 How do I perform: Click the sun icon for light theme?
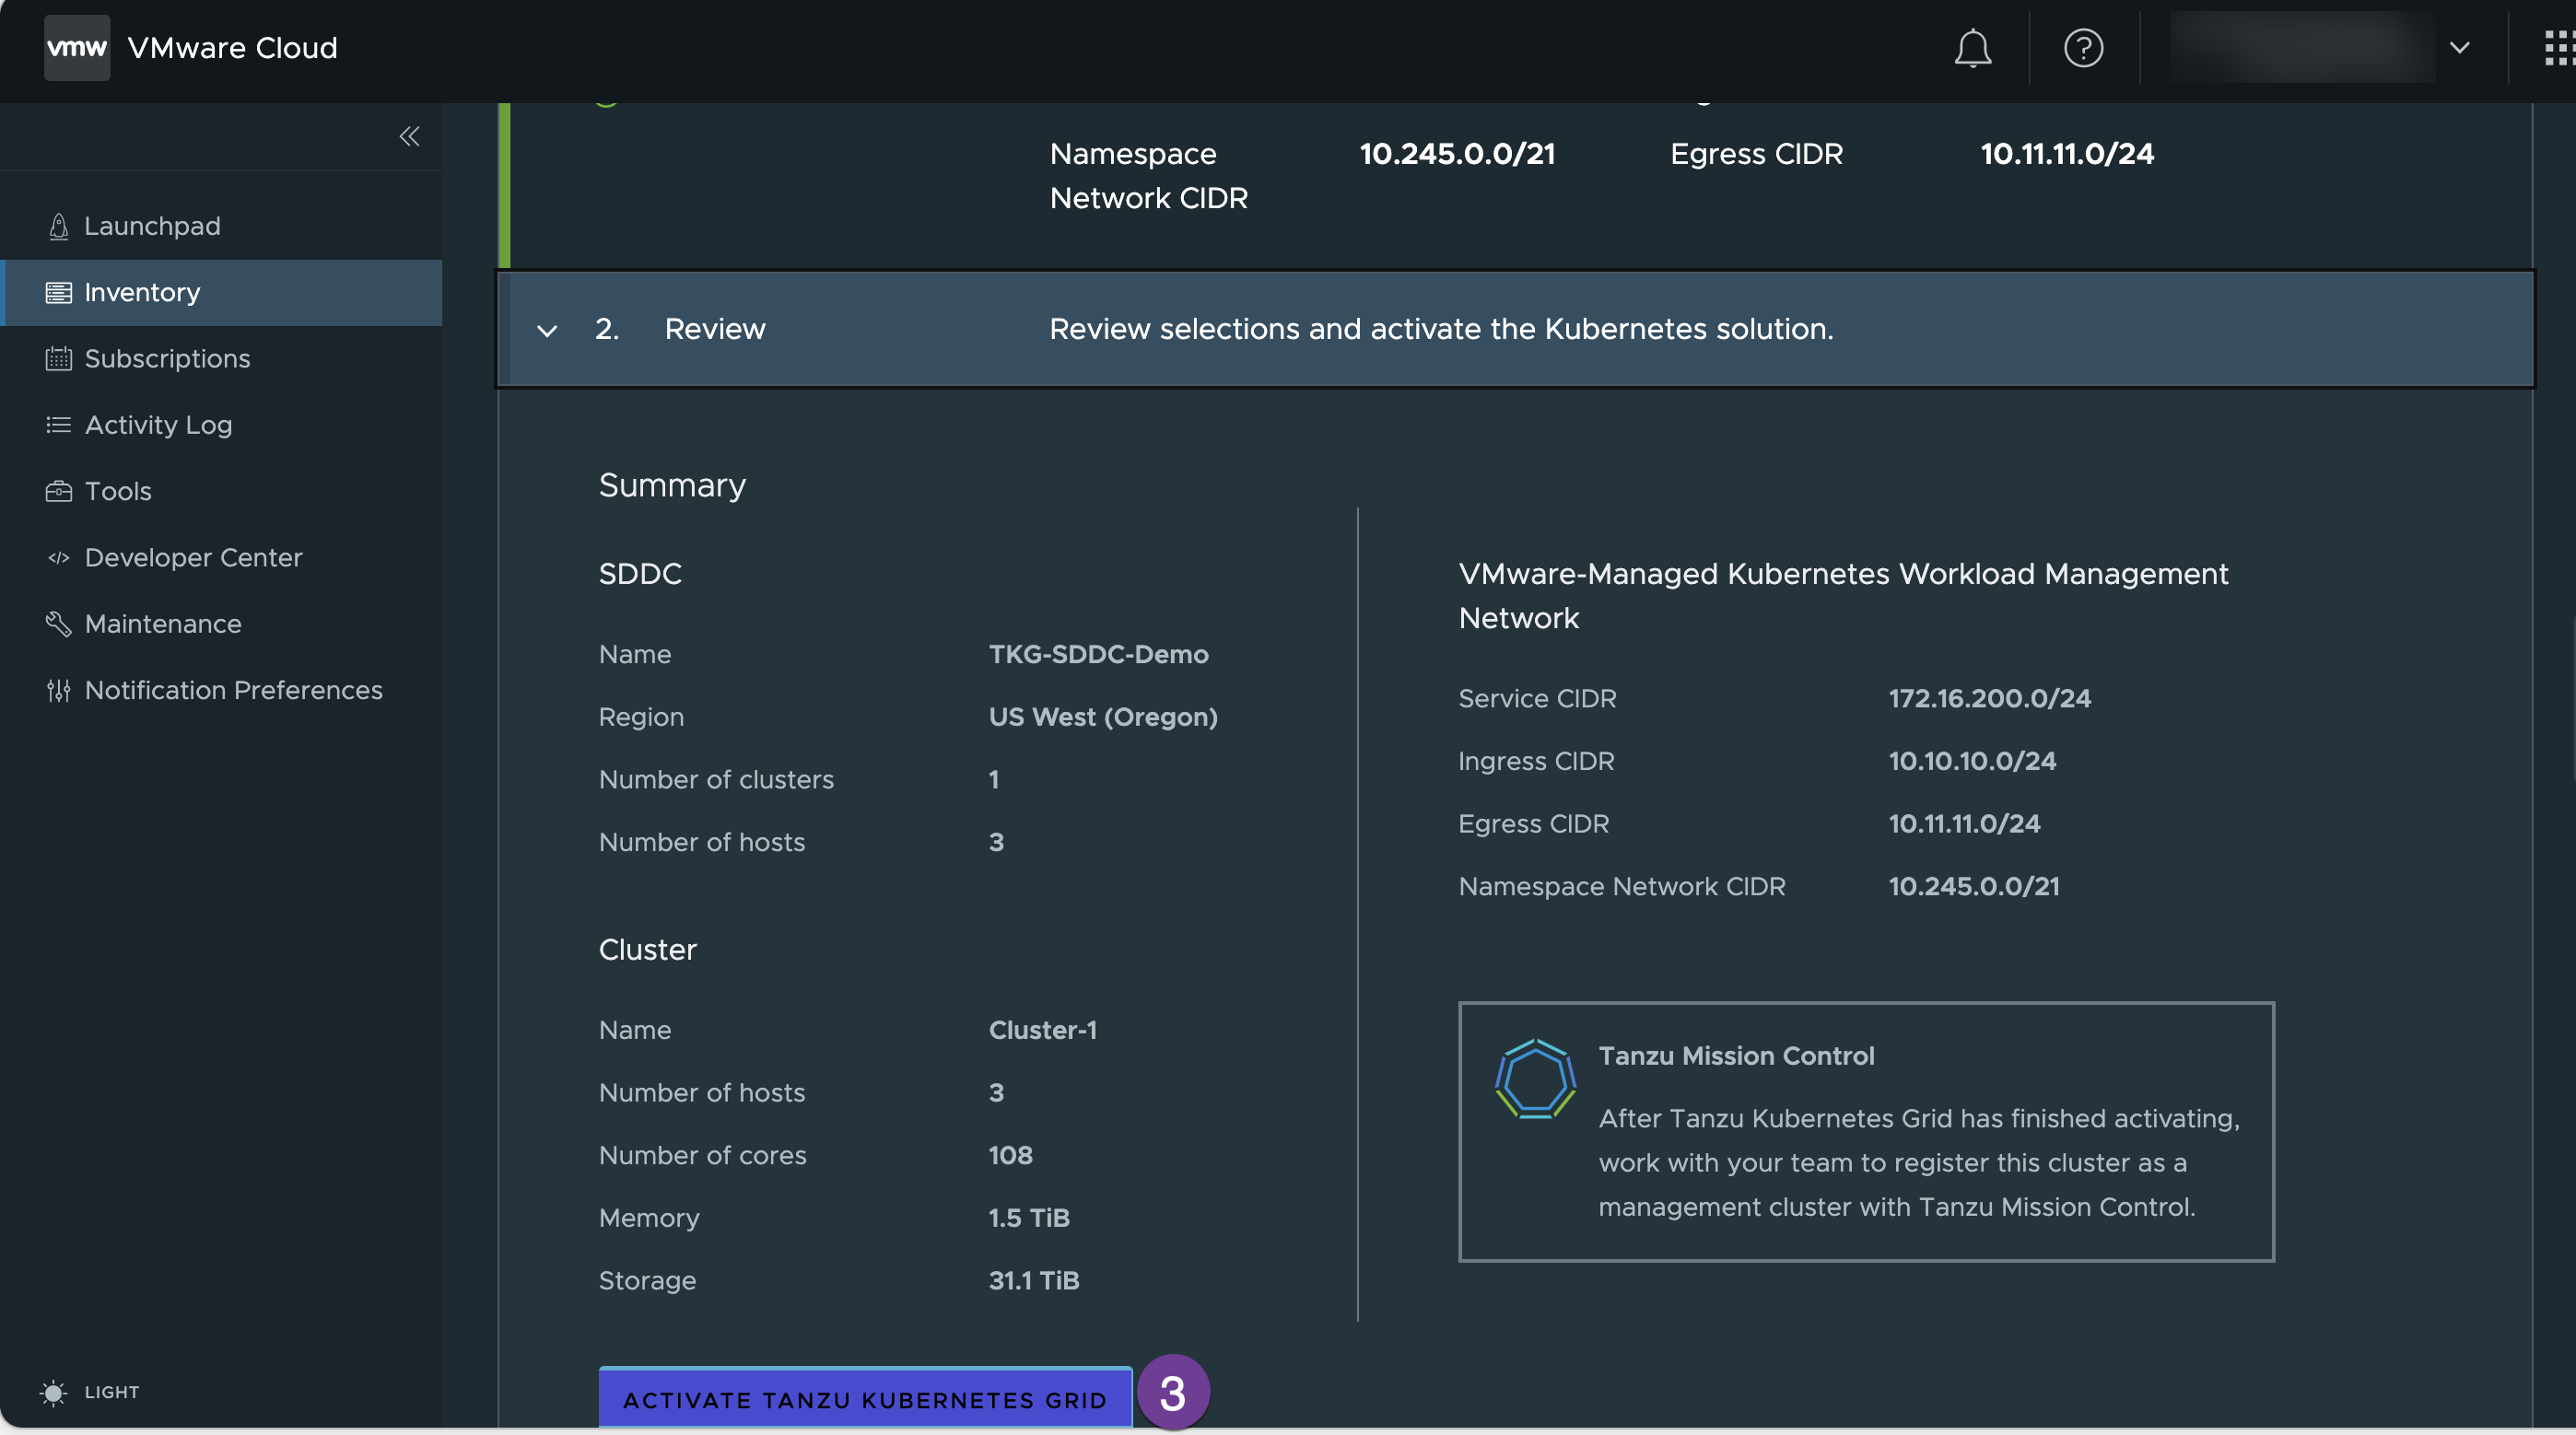(53, 1391)
